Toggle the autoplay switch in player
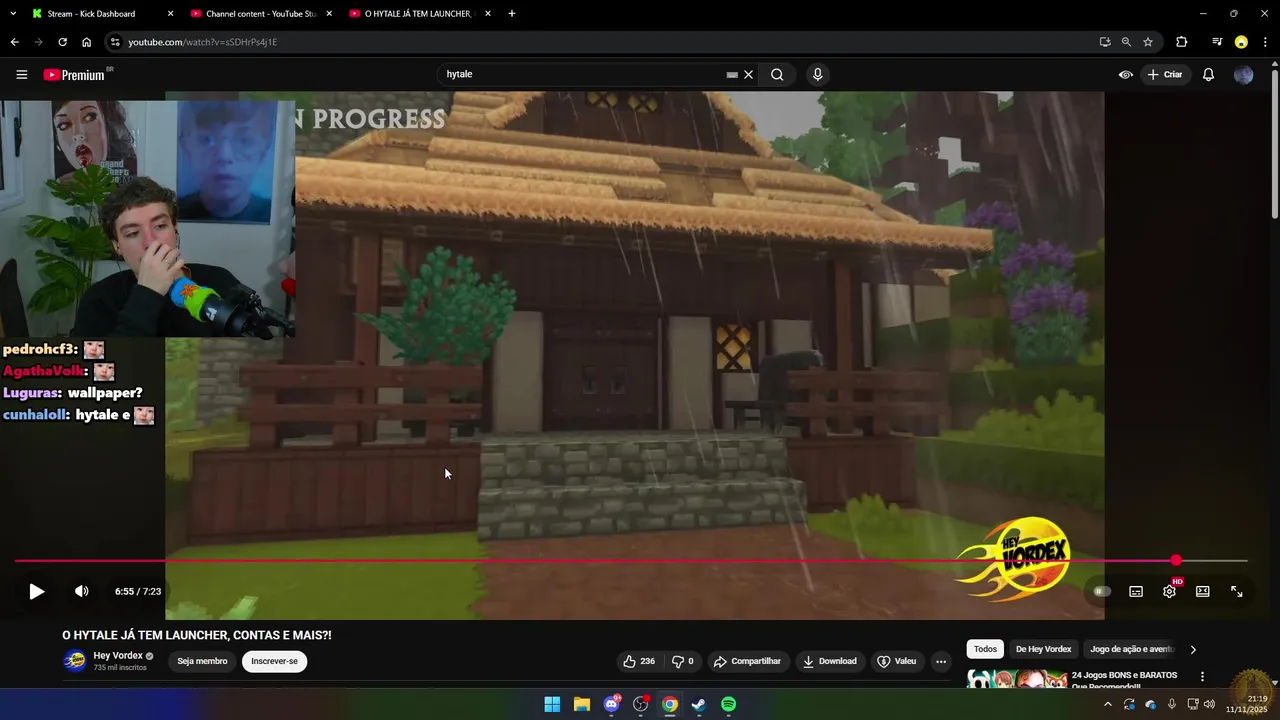This screenshot has width=1280, height=720. coord(1102,591)
